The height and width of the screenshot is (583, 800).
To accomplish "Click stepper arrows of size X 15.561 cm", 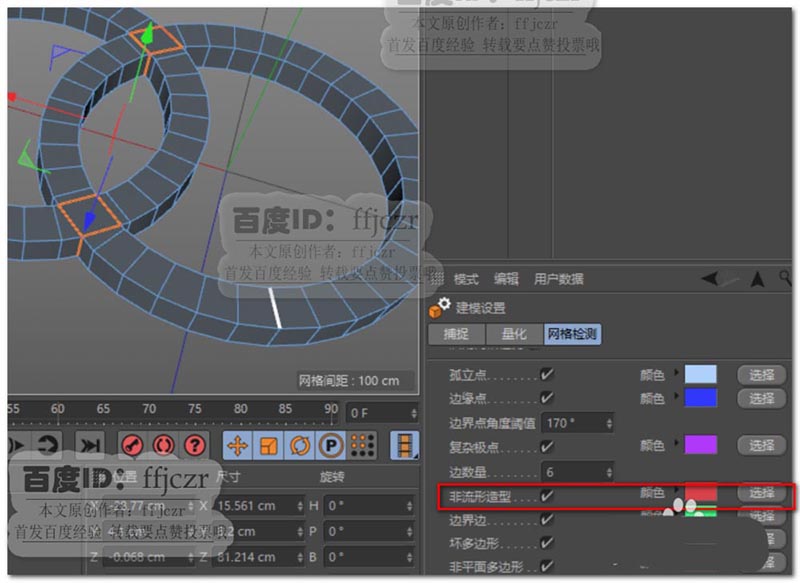I will (x=300, y=506).
